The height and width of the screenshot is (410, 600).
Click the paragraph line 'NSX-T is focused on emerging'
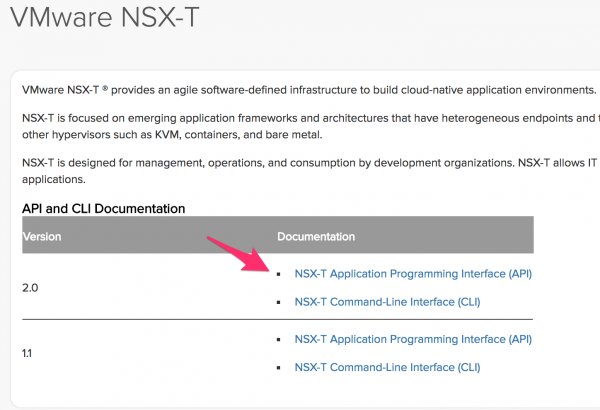pyautogui.click(x=311, y=118)
